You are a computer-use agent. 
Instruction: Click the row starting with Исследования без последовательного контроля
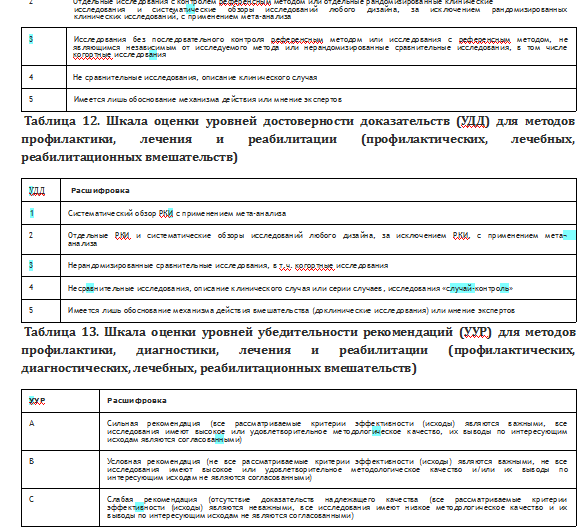point(299,47)
